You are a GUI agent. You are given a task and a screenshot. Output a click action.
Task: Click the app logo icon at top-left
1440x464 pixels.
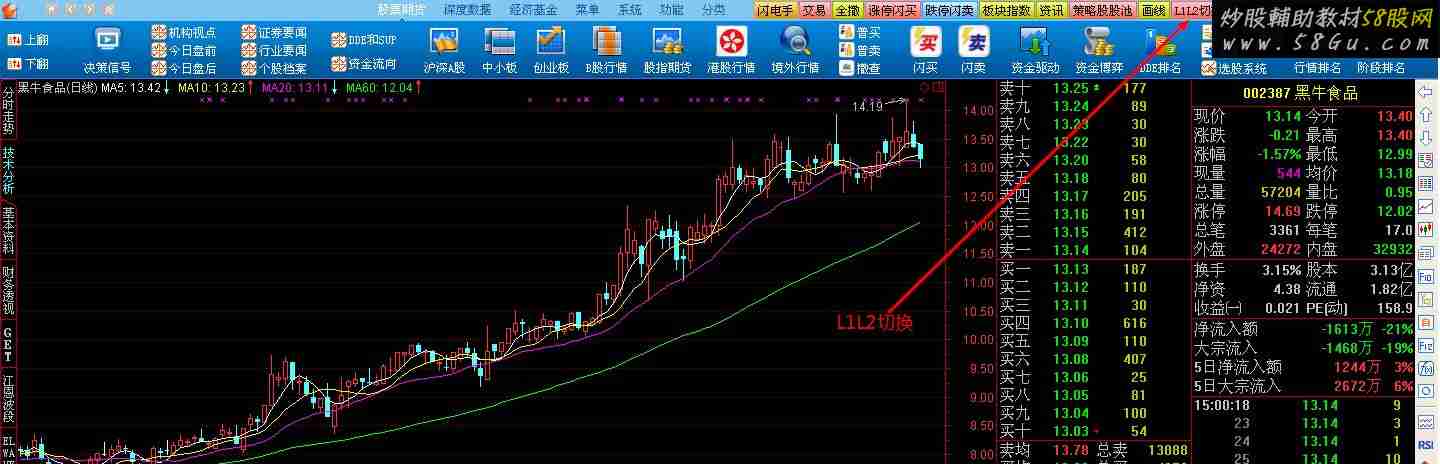[10, 9]
